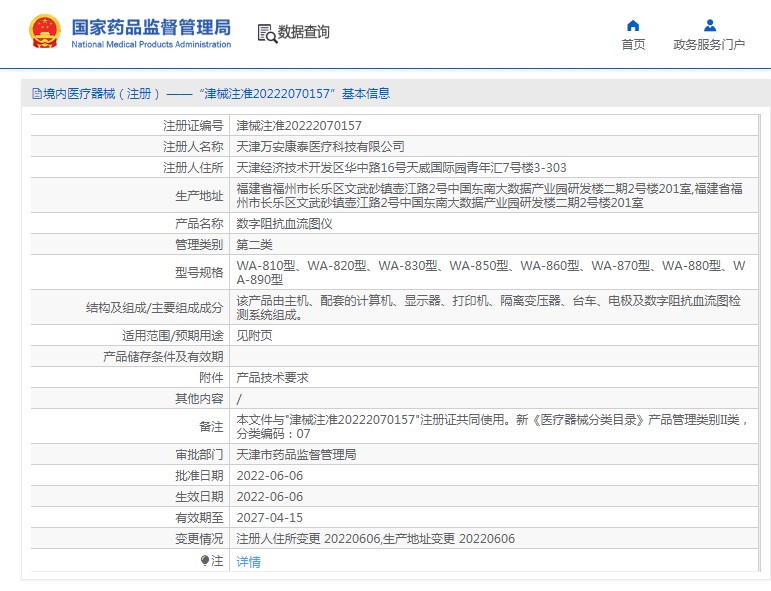Click the national emblem logo

point(44,32)
